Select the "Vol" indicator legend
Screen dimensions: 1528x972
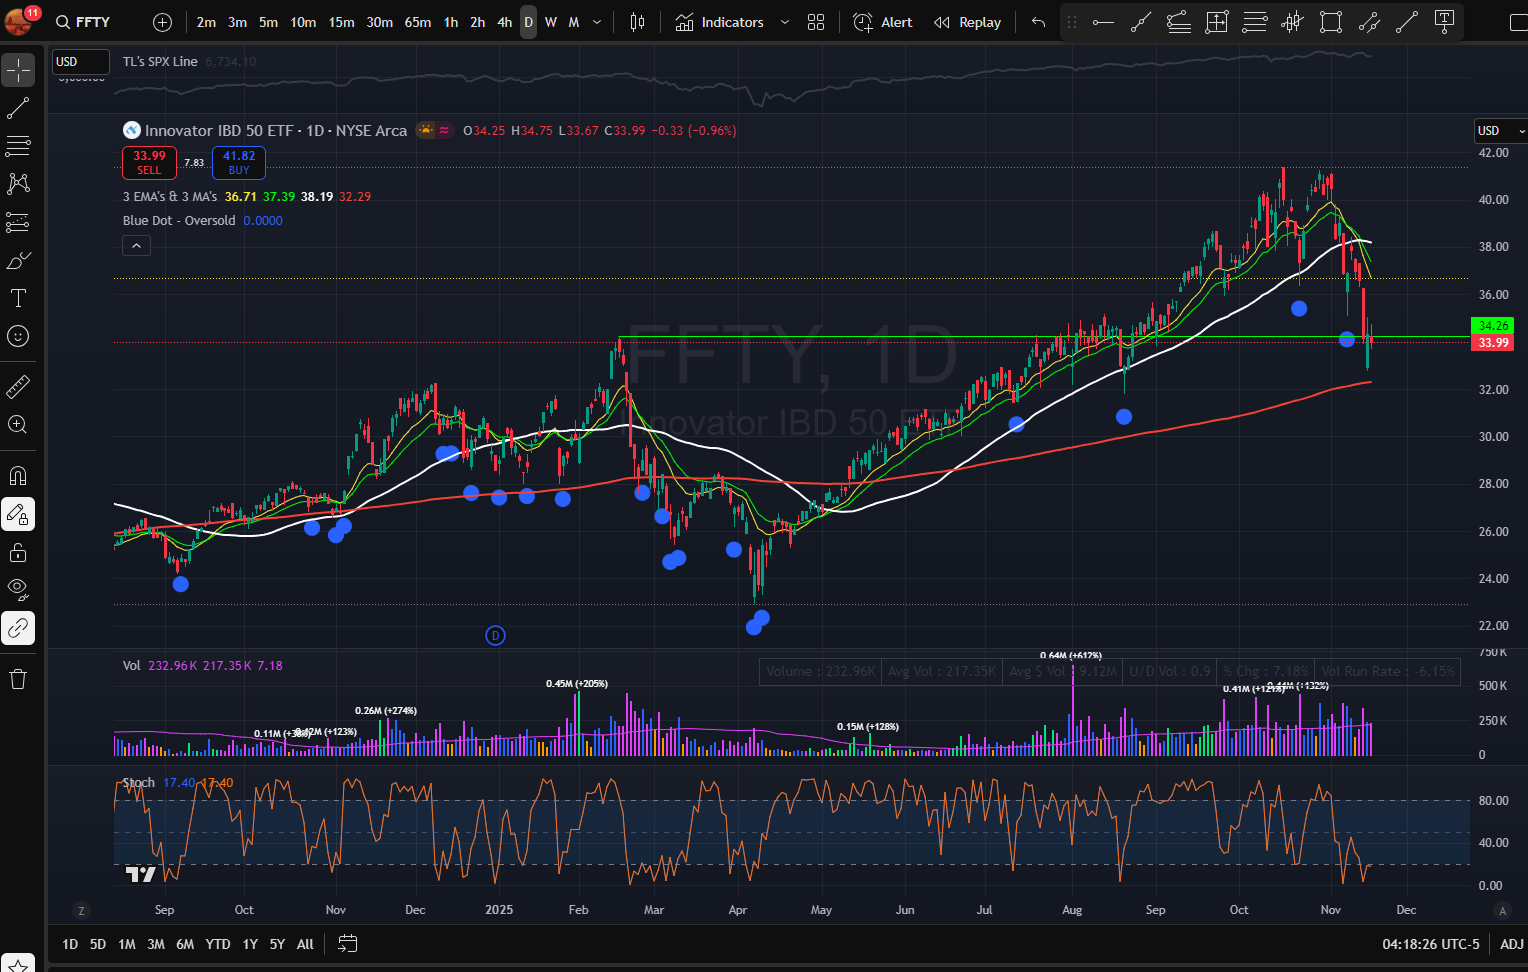tap(132, 666)
